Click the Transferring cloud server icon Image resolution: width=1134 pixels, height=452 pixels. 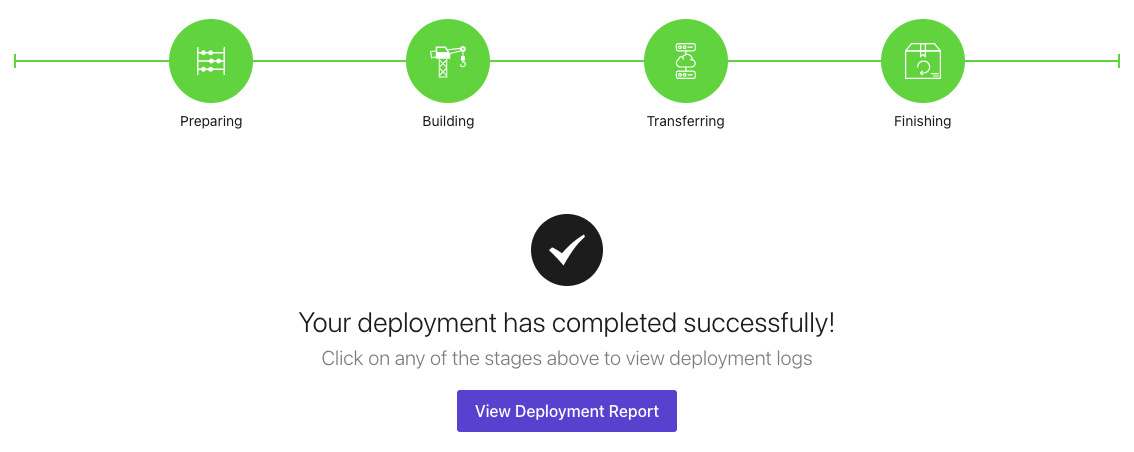click(685, 61)
